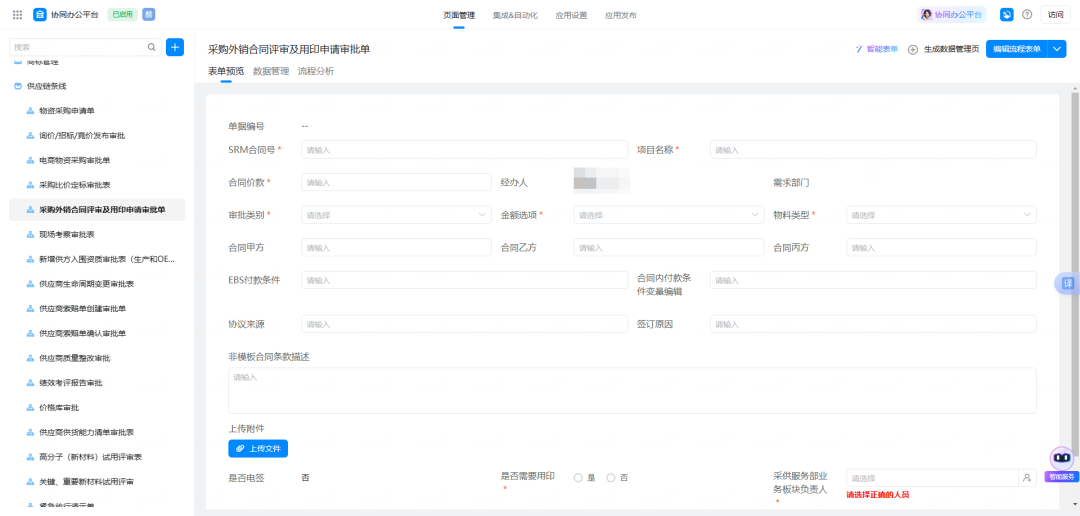The height and width of the screenshot is (516, 1080).
Task: Open the 集成&自动化 top tab
Action: (x=515, y=16)
